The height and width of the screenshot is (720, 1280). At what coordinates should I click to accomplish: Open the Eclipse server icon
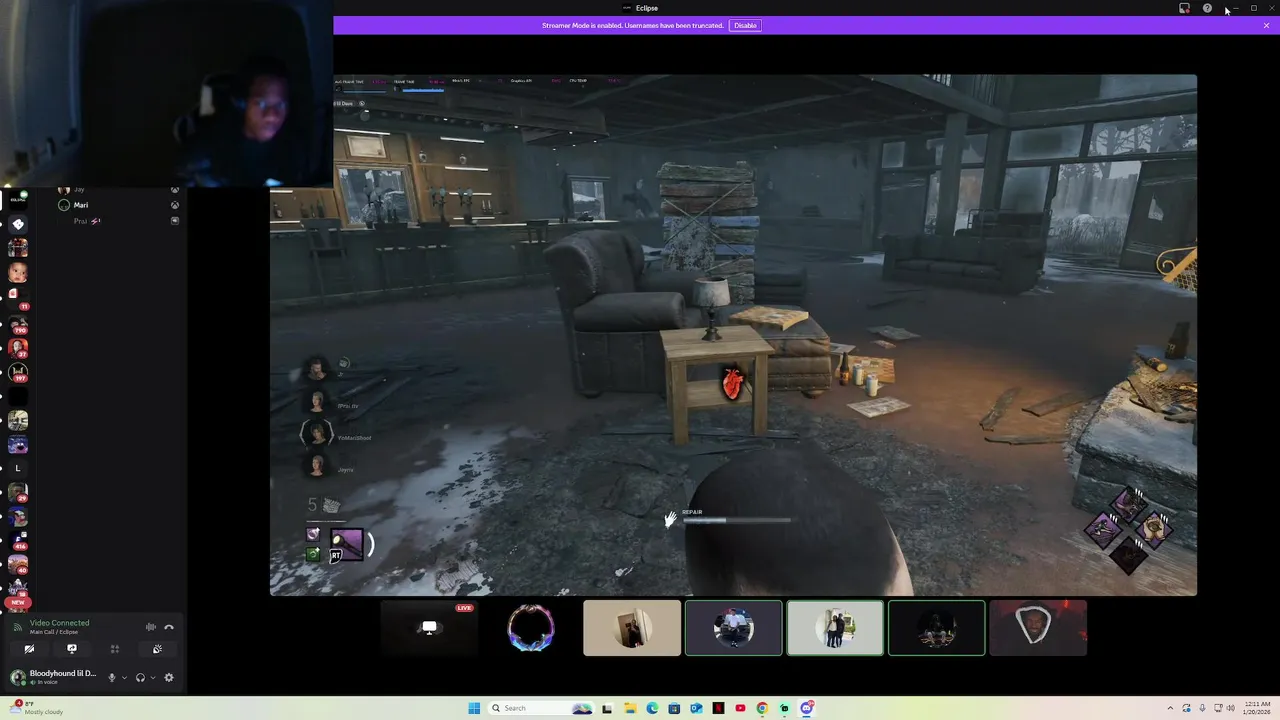coord(18,198)
